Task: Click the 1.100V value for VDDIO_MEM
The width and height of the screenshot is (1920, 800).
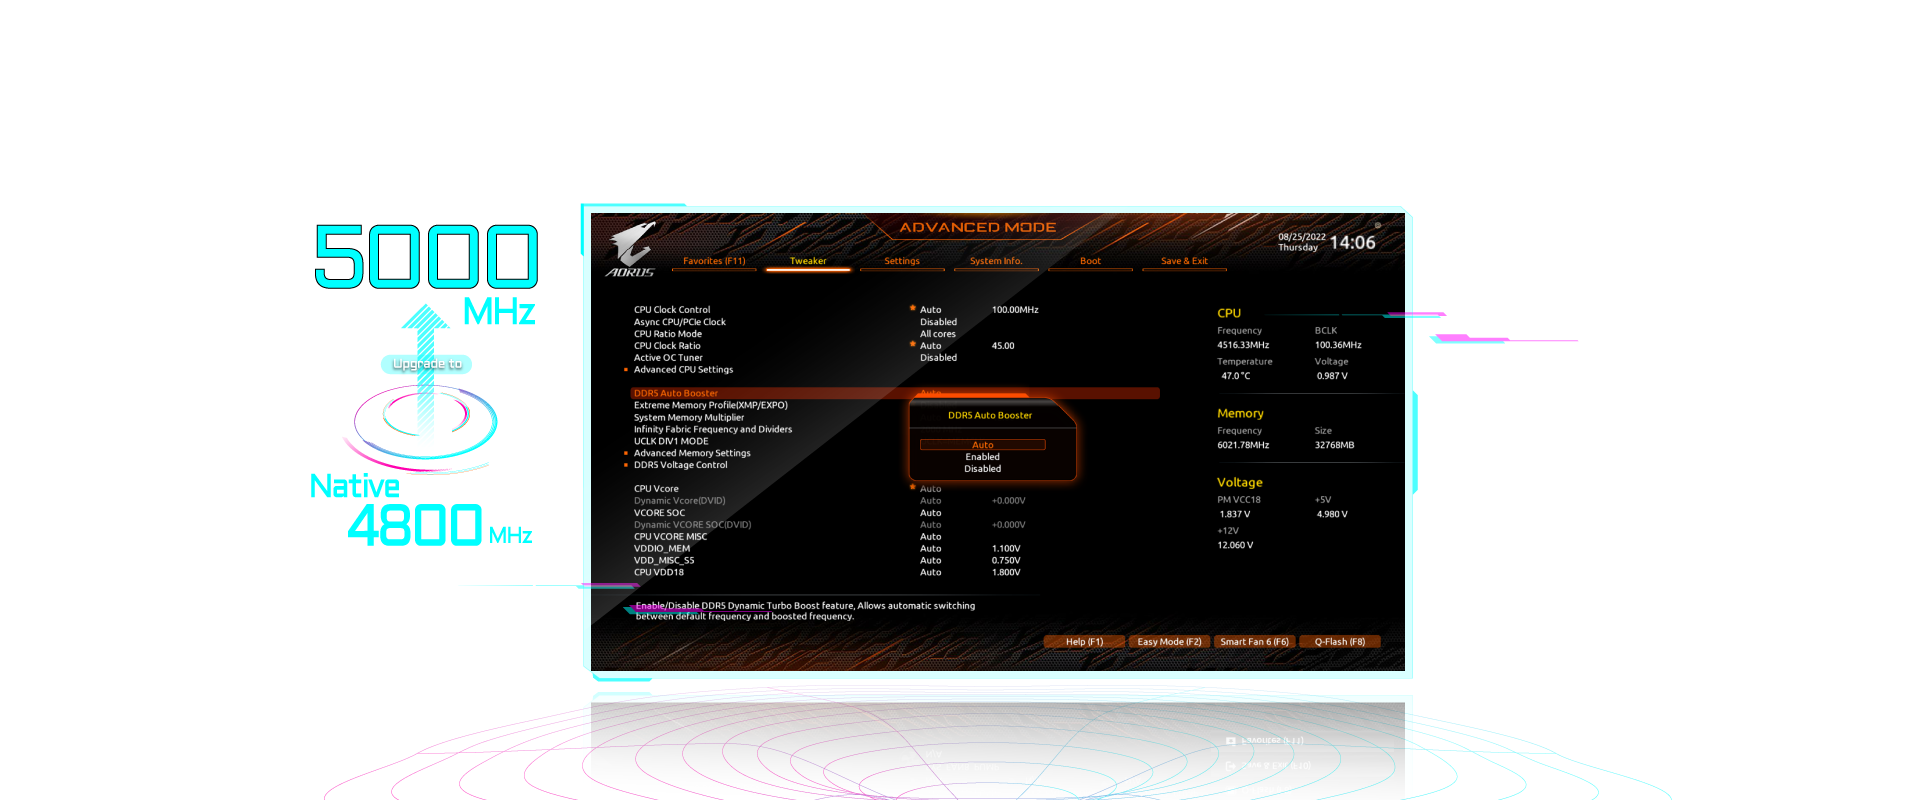Action: [x=1006, y=549]
